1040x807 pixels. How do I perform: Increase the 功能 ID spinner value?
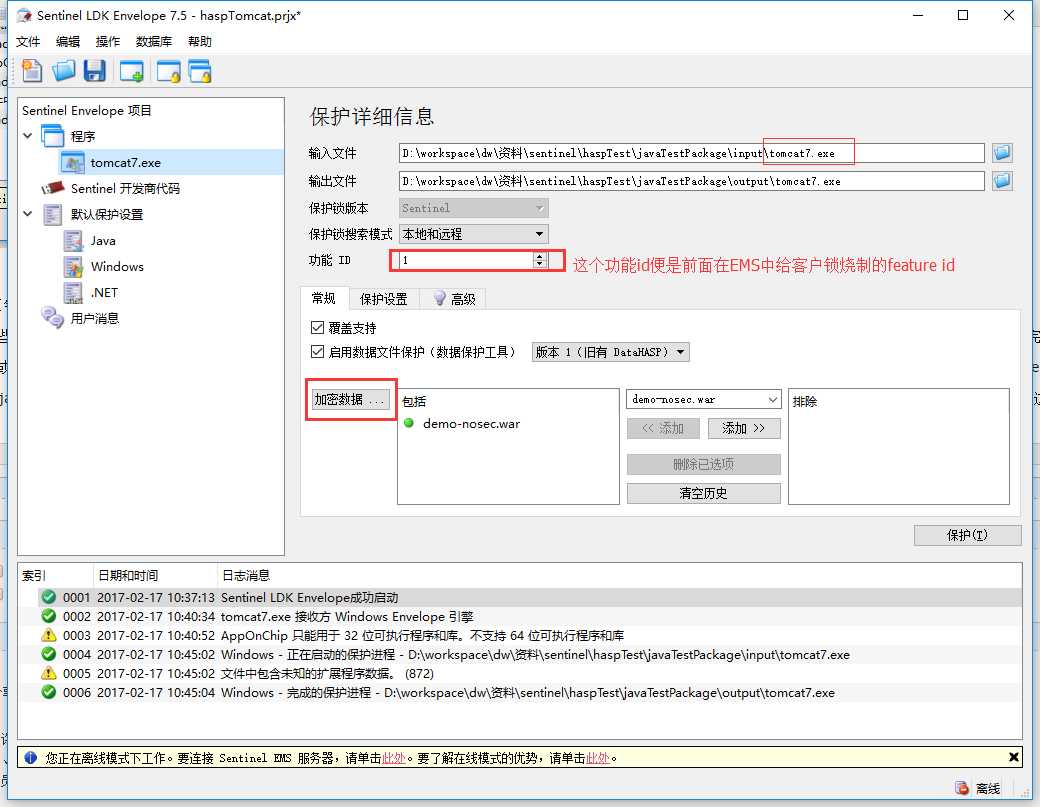point(540,256)
